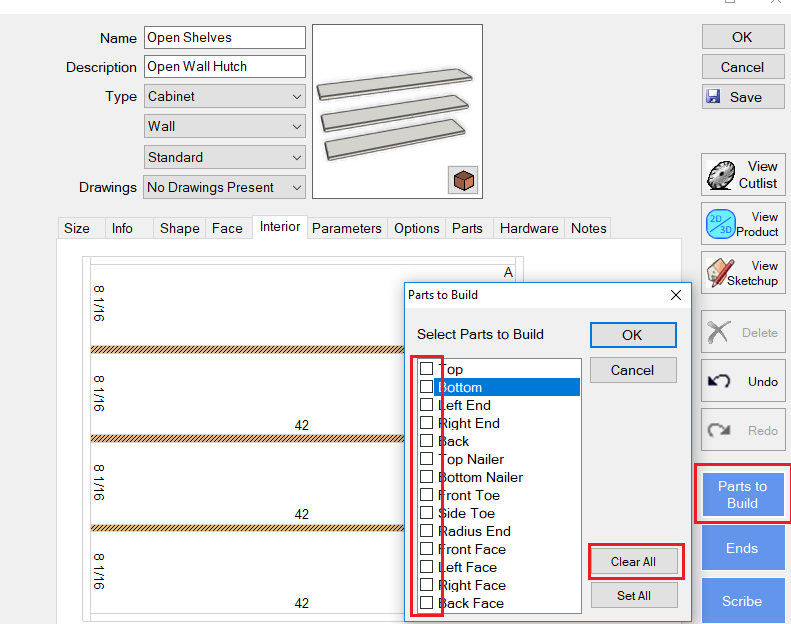
Task: Click the Clear All button
Action: coord(633,561)
